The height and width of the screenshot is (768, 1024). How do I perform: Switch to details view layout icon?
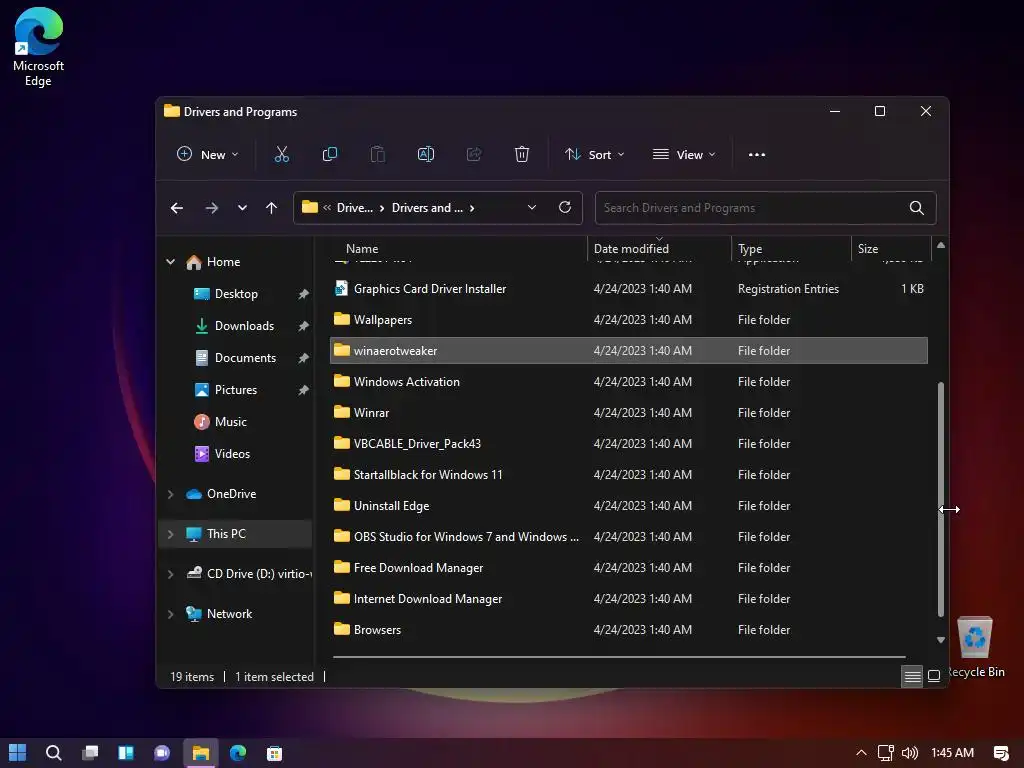(912, 676)
